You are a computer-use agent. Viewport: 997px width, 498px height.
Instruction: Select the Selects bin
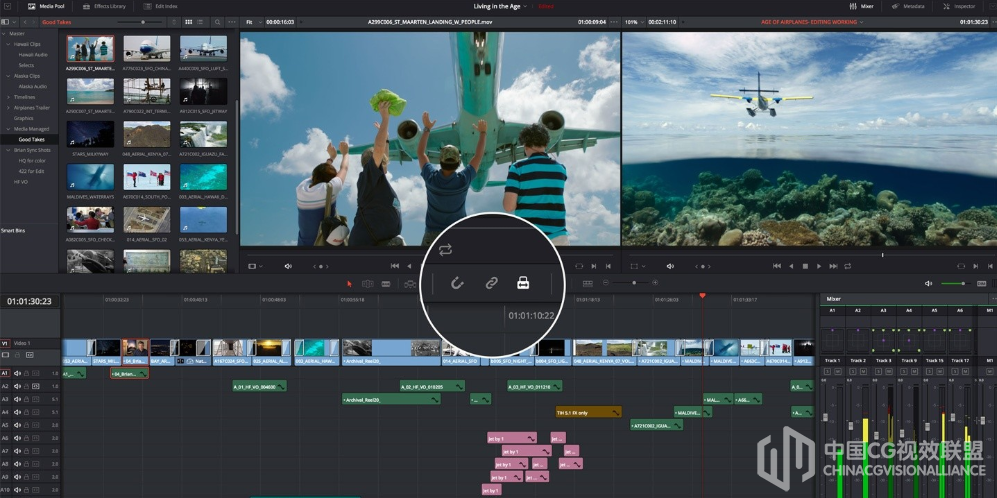tap(26, 65)
